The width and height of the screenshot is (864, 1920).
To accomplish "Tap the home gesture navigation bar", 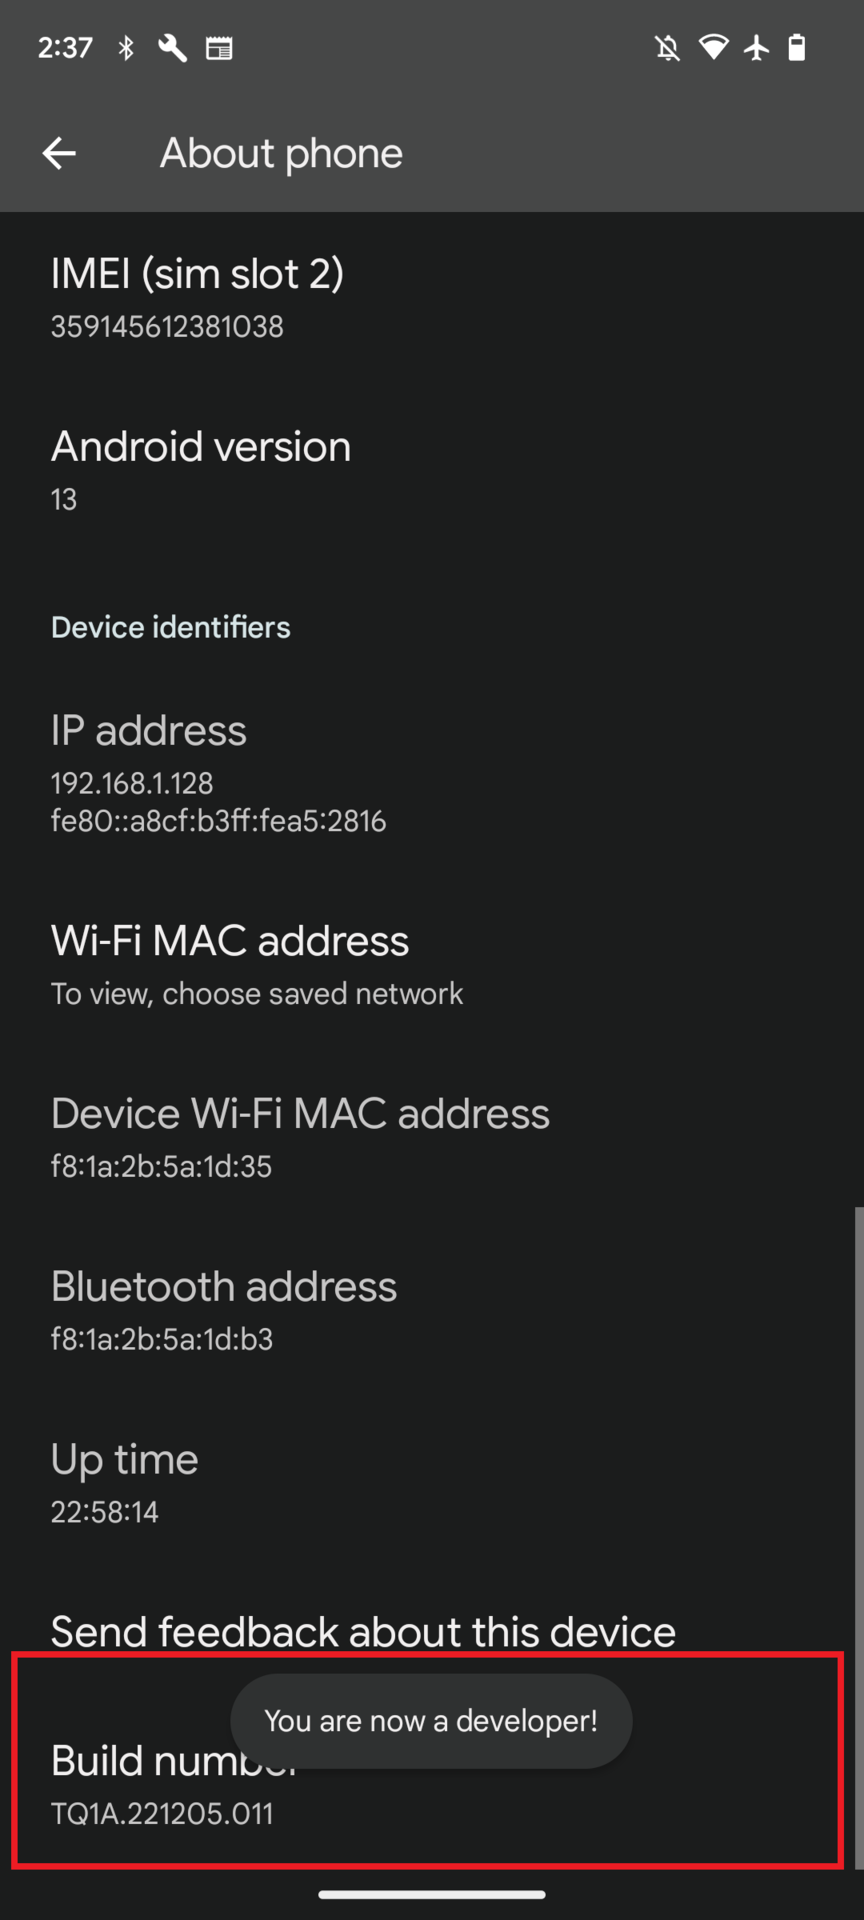I will pos(432,1894).
